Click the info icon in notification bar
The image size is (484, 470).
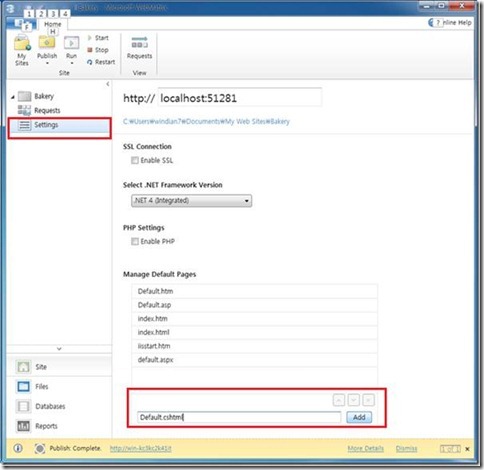coord(18,448)
